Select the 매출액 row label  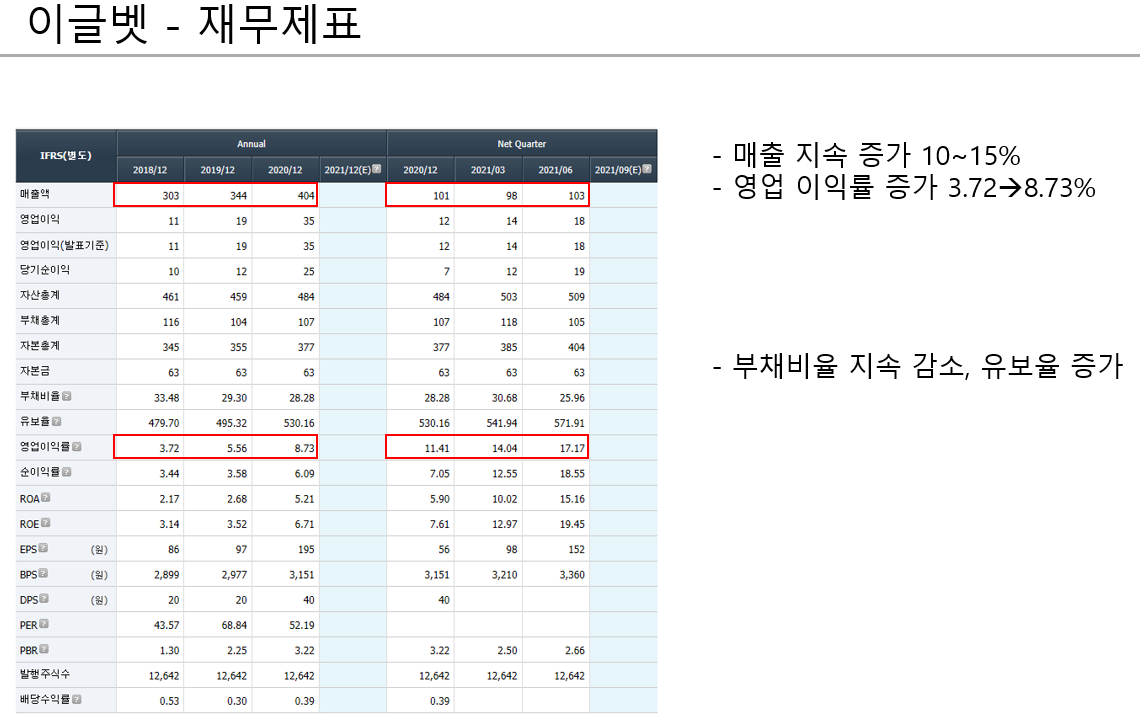point(34,194)
